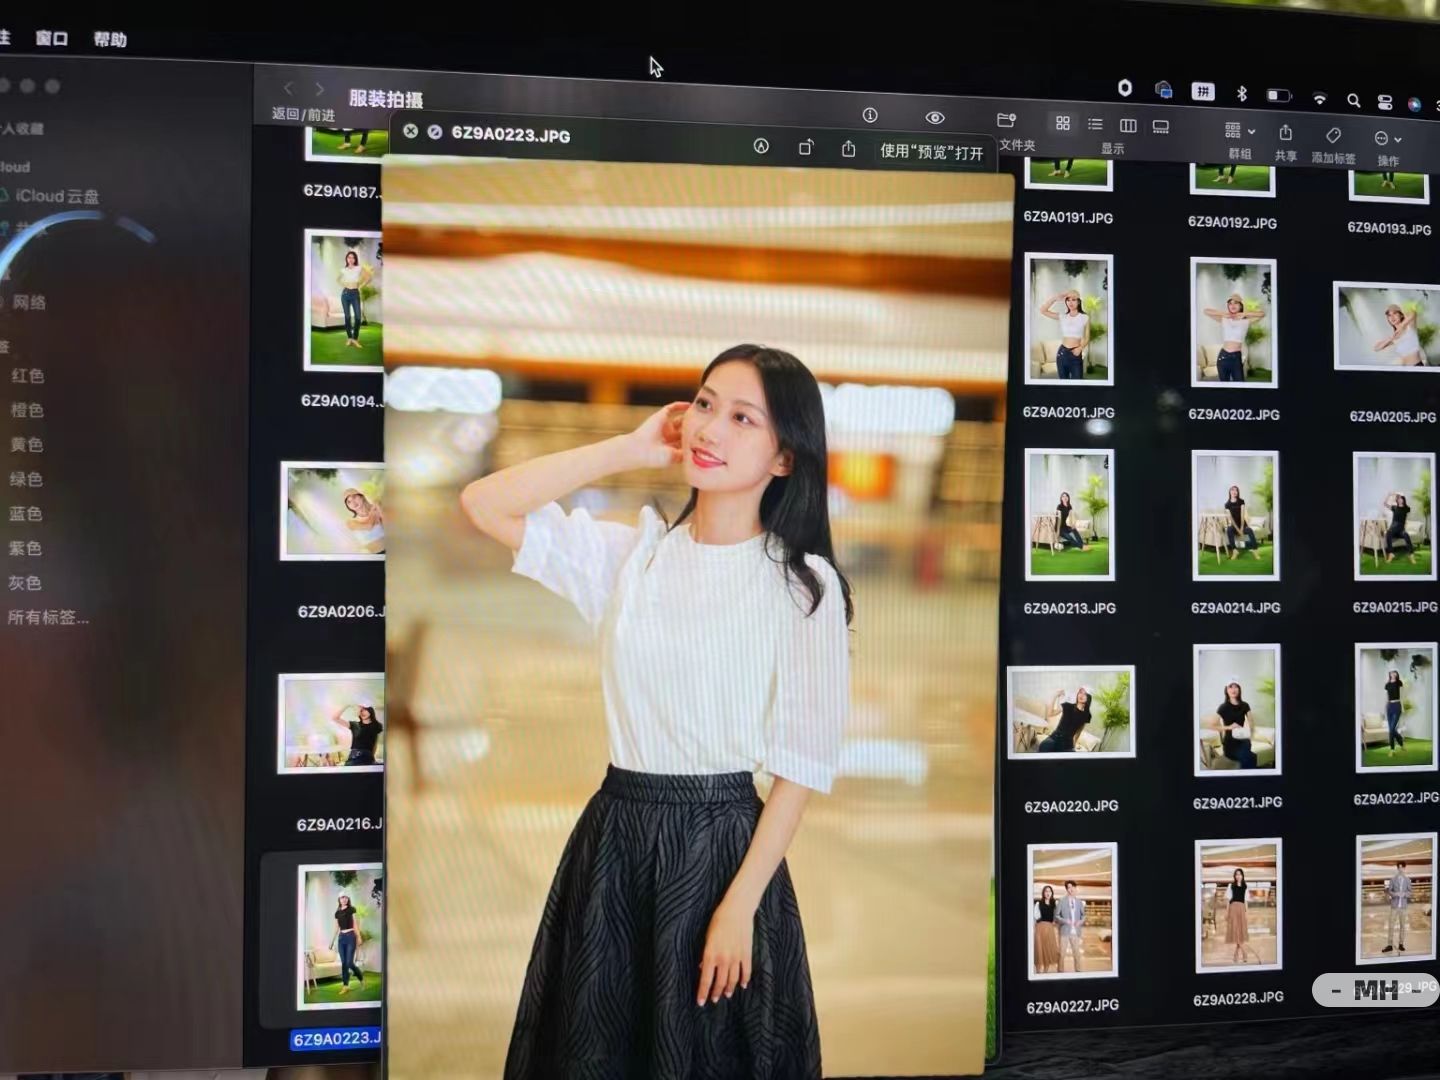Click the Wi-Fi icon in menu bar
The height and width of the screenshot is (1080, 1440).
click(x=1320, y=98)
